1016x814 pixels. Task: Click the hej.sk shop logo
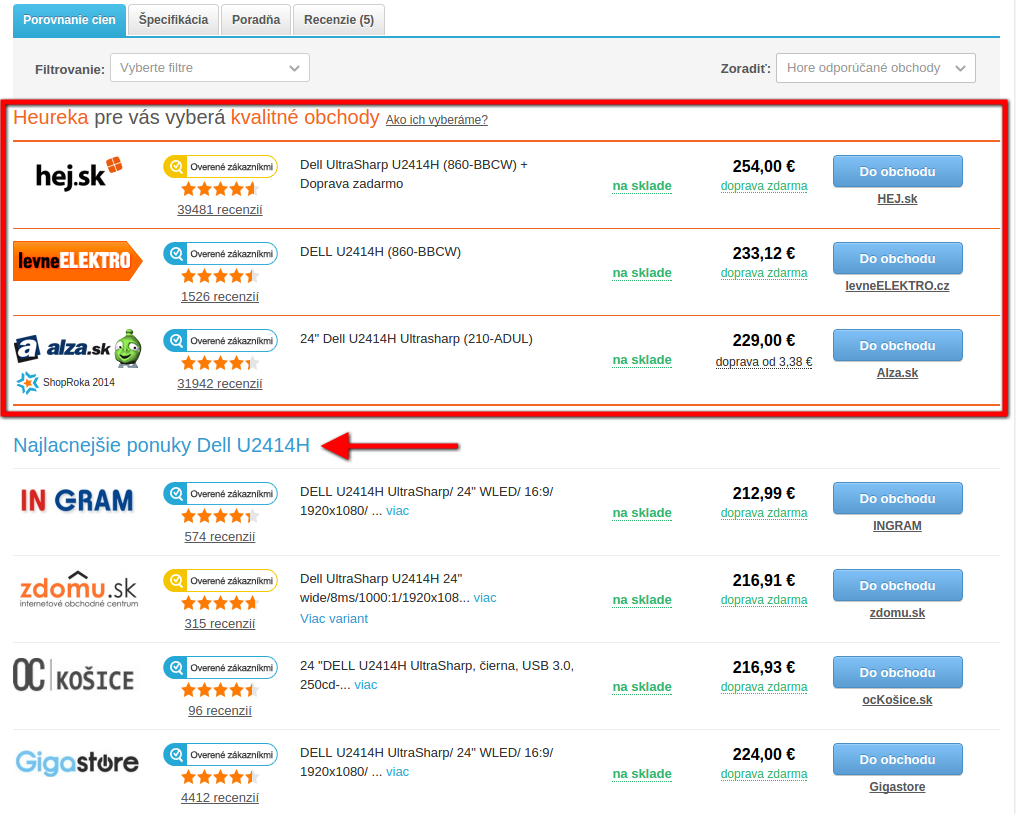click(x=78, y=173)
